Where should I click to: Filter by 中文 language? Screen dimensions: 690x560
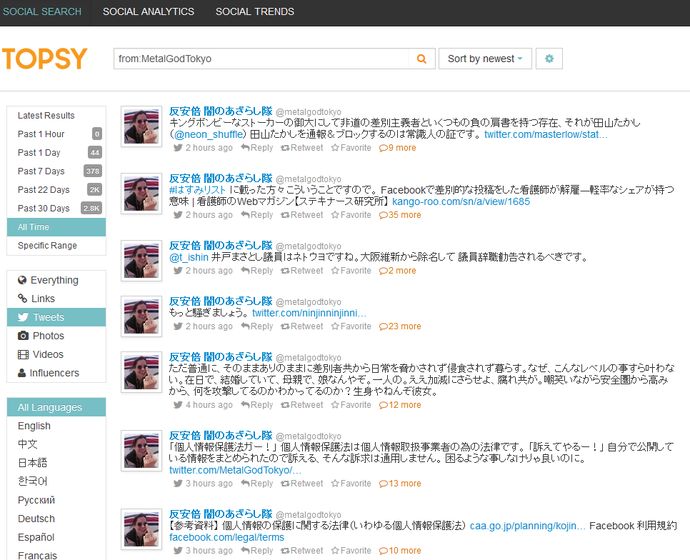pos(27,444)
